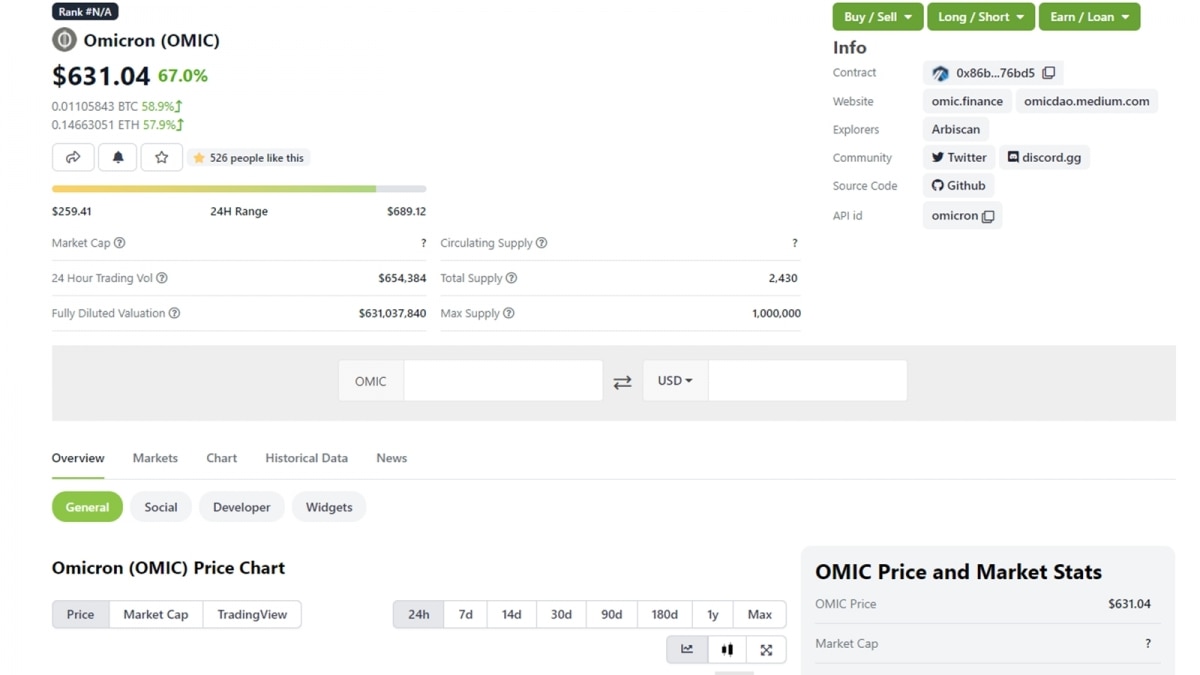Open the Markets tab

[x=155, y=458]
